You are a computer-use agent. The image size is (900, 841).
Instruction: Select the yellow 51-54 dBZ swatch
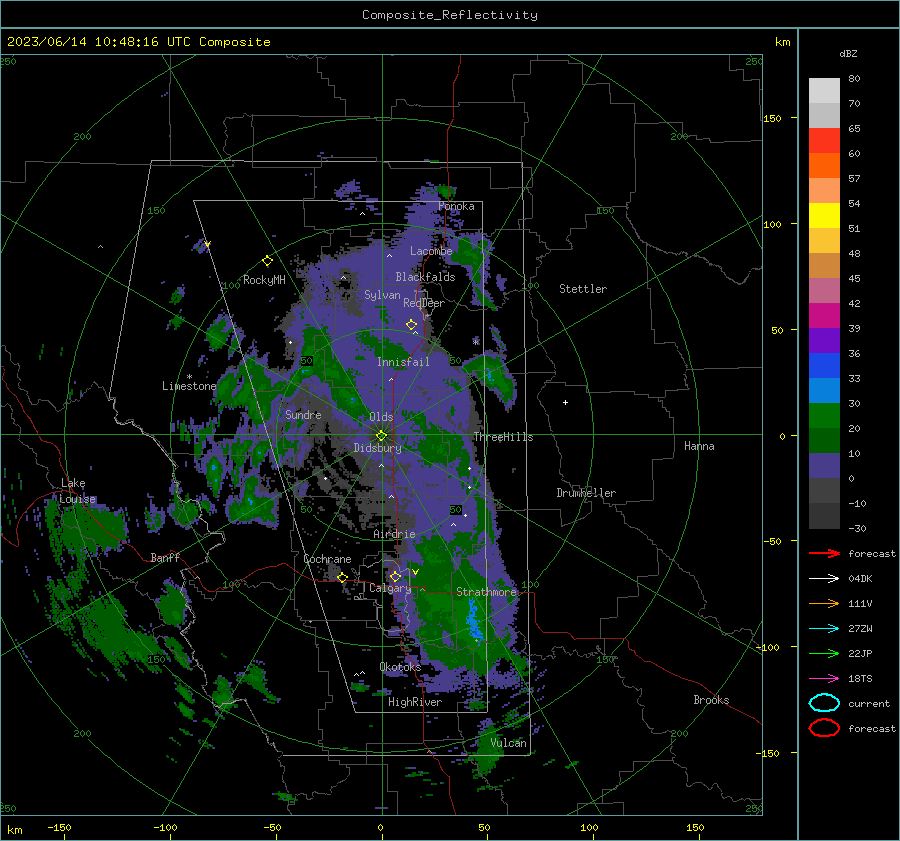[x=824, y=215]
